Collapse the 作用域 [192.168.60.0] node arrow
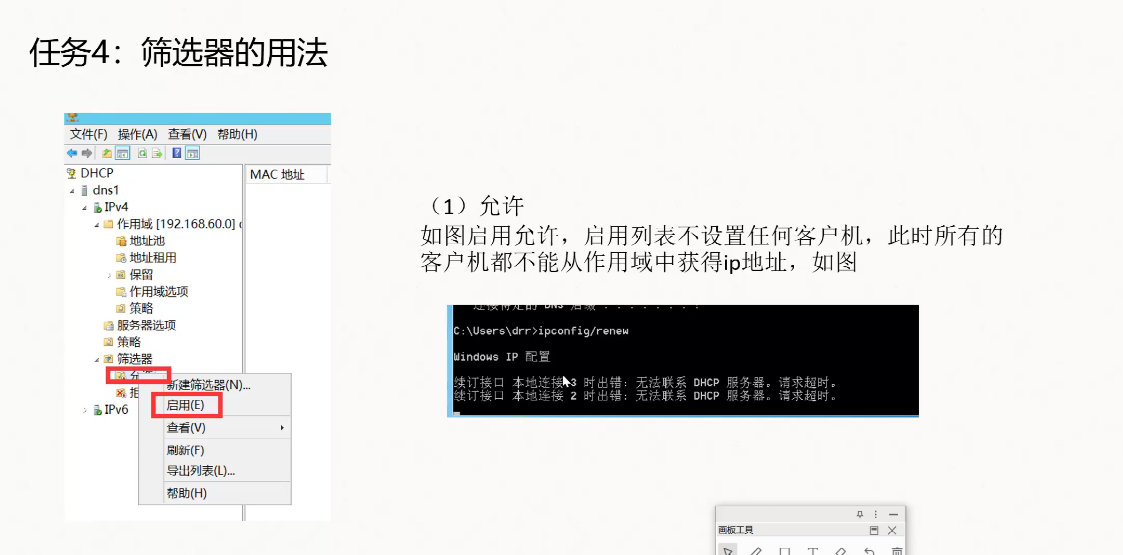Screen dimensions: 1123x555 click(97, 224)
